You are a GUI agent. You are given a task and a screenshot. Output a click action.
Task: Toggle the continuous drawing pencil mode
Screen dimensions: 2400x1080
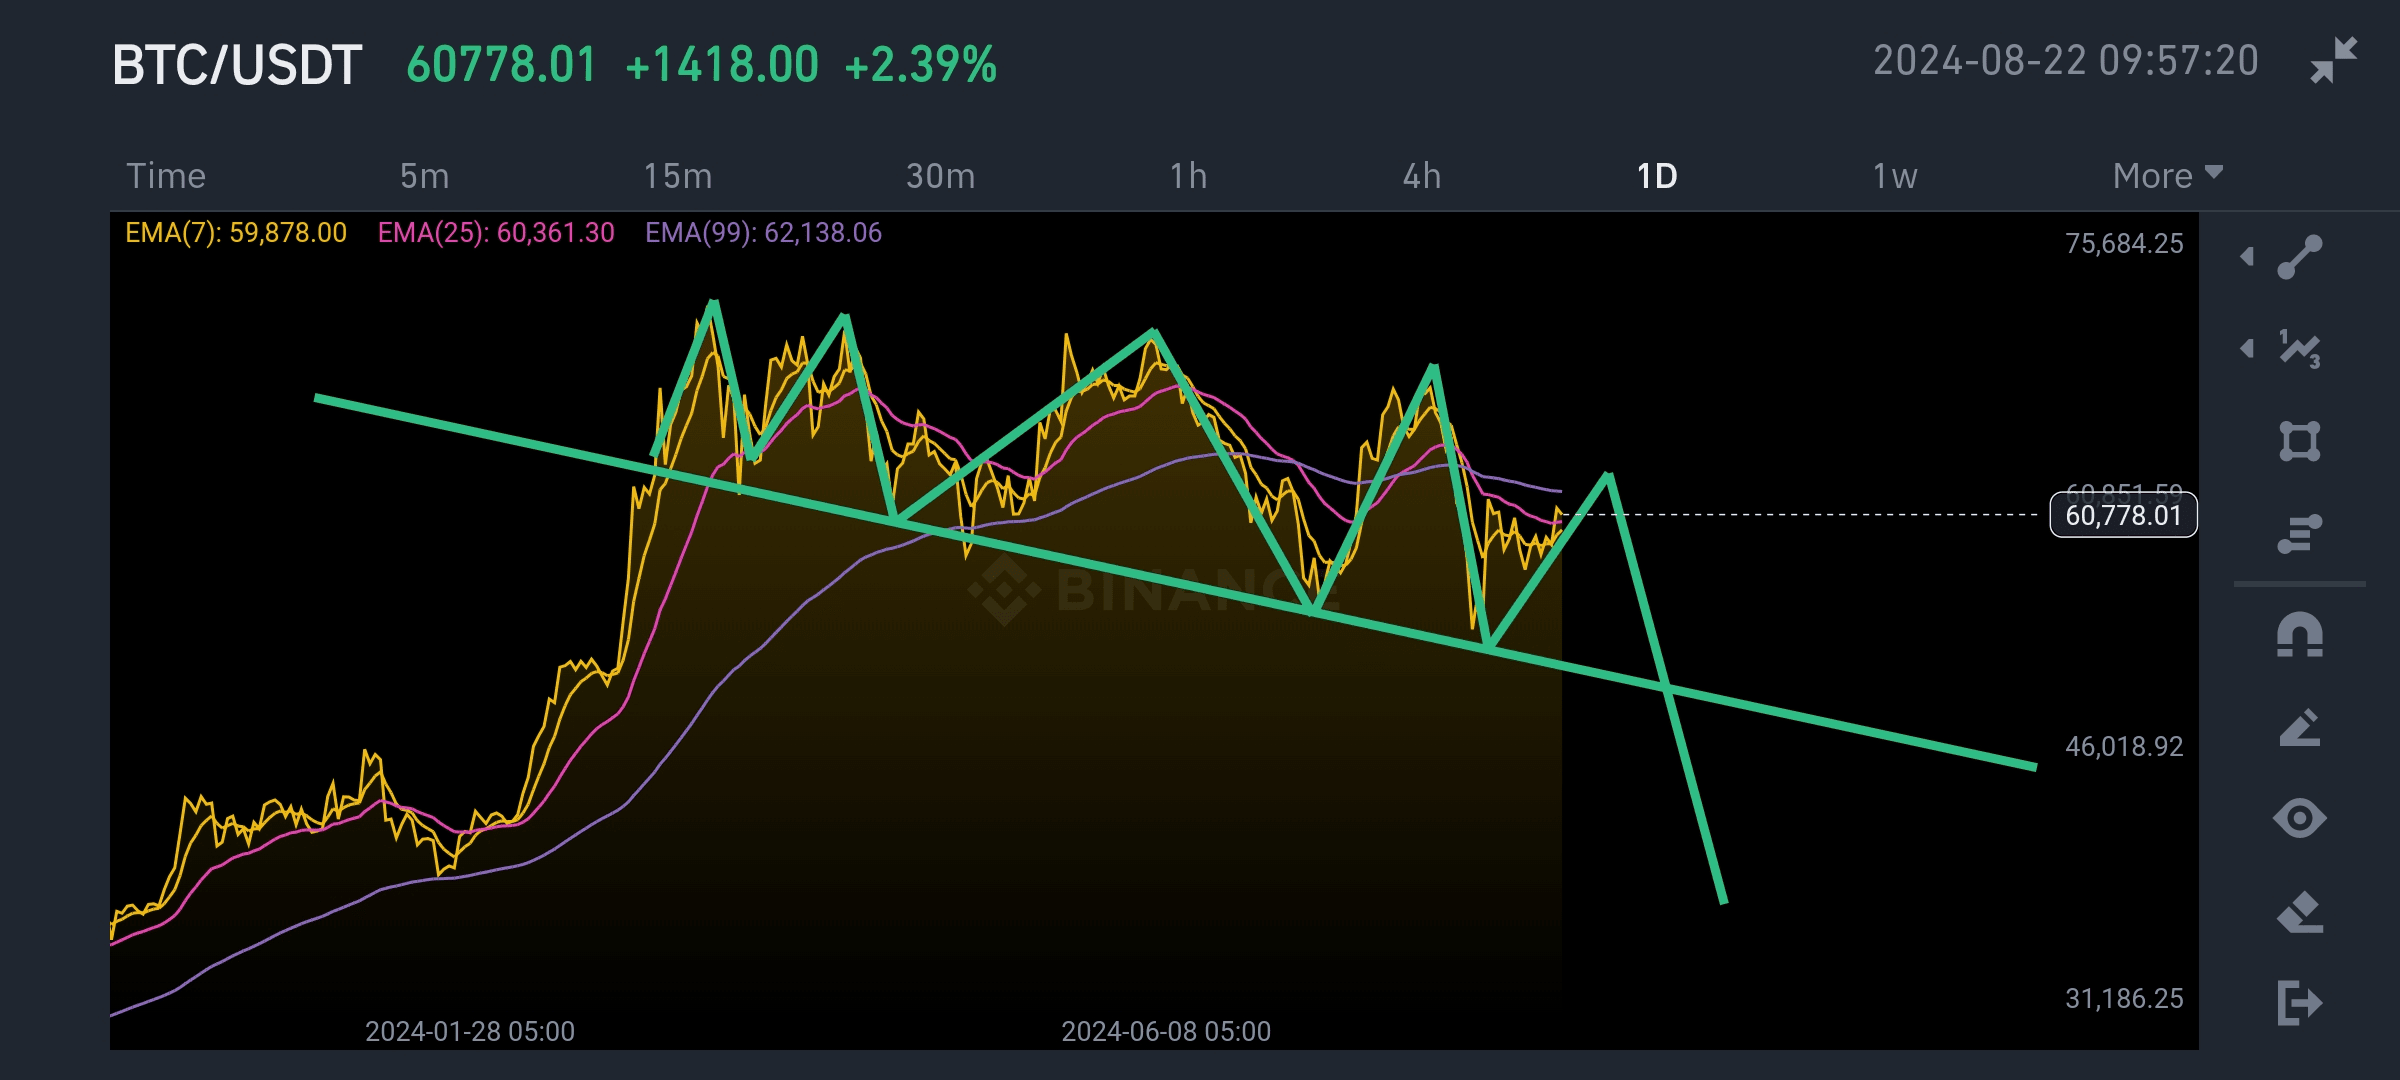pos(2299,728)
